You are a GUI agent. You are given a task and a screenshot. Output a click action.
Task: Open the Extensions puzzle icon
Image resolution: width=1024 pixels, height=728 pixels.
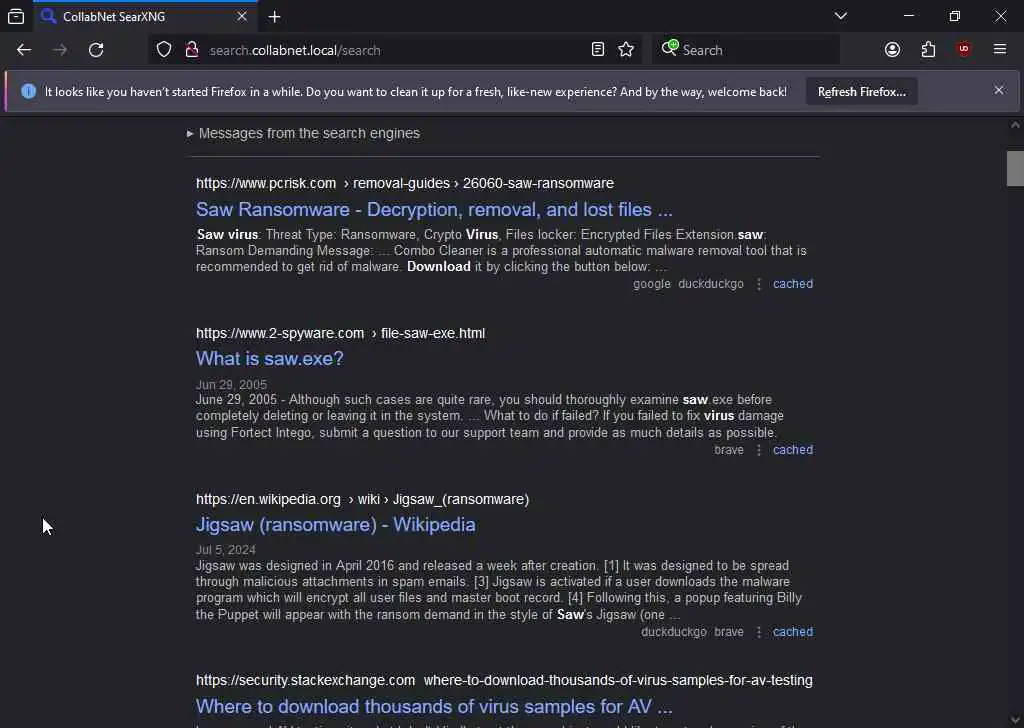(x=928, y=50)
